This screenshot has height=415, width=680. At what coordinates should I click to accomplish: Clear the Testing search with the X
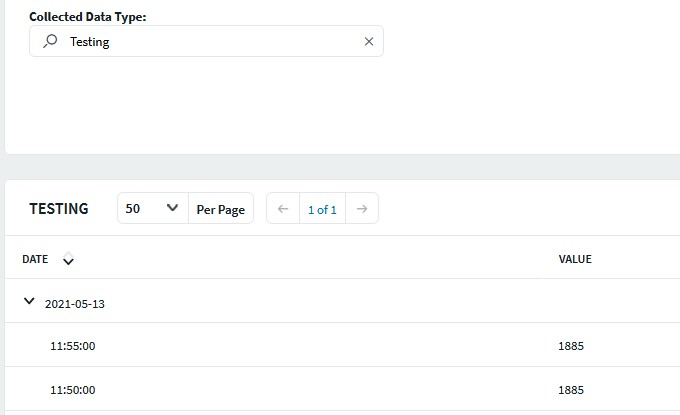pos(368,42)
